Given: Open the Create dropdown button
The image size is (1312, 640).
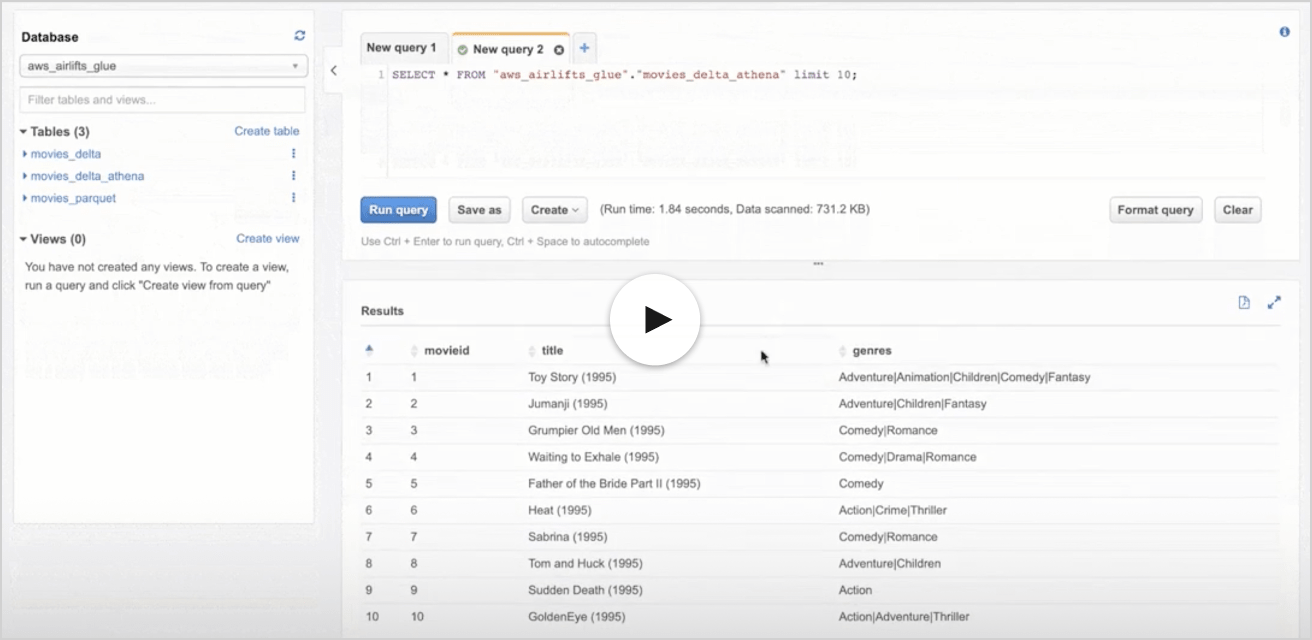Looking at the screenshot, I should (x=554, y=210).
